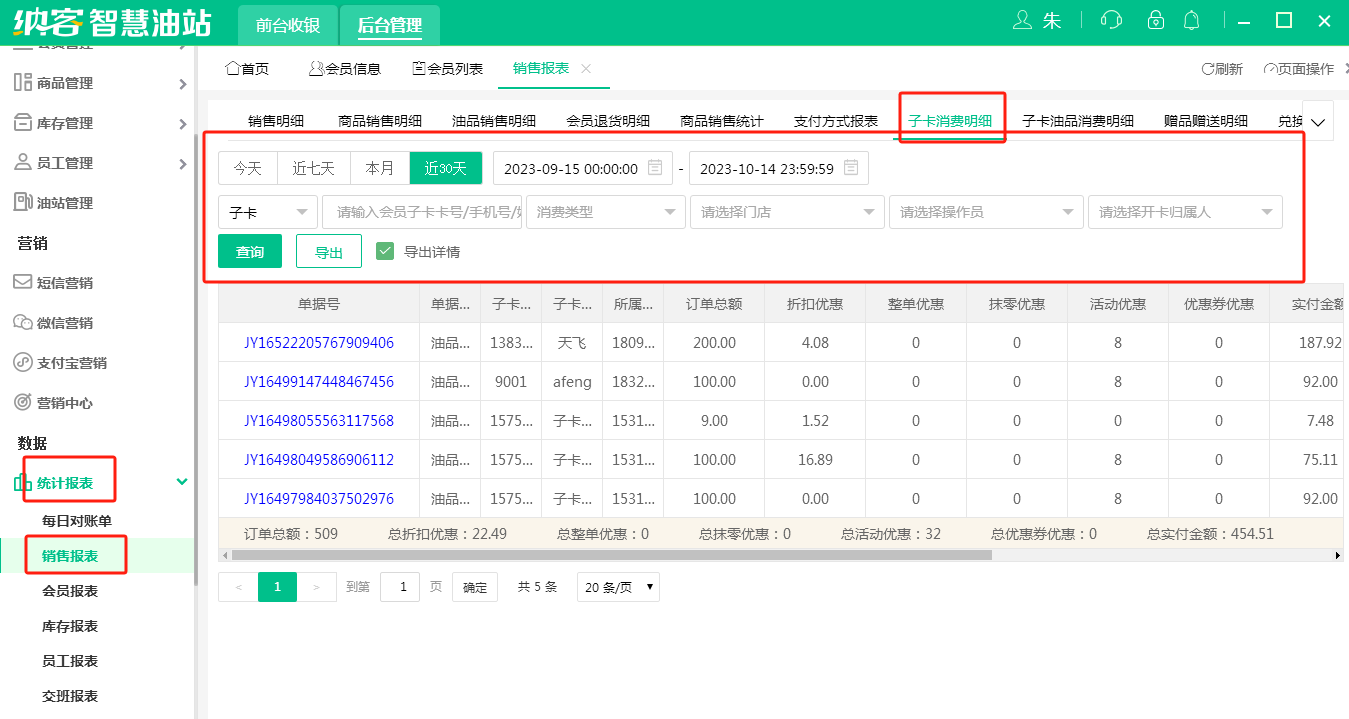Click the lock screen icon
1349x719 pixels.
pos(1156,20)
